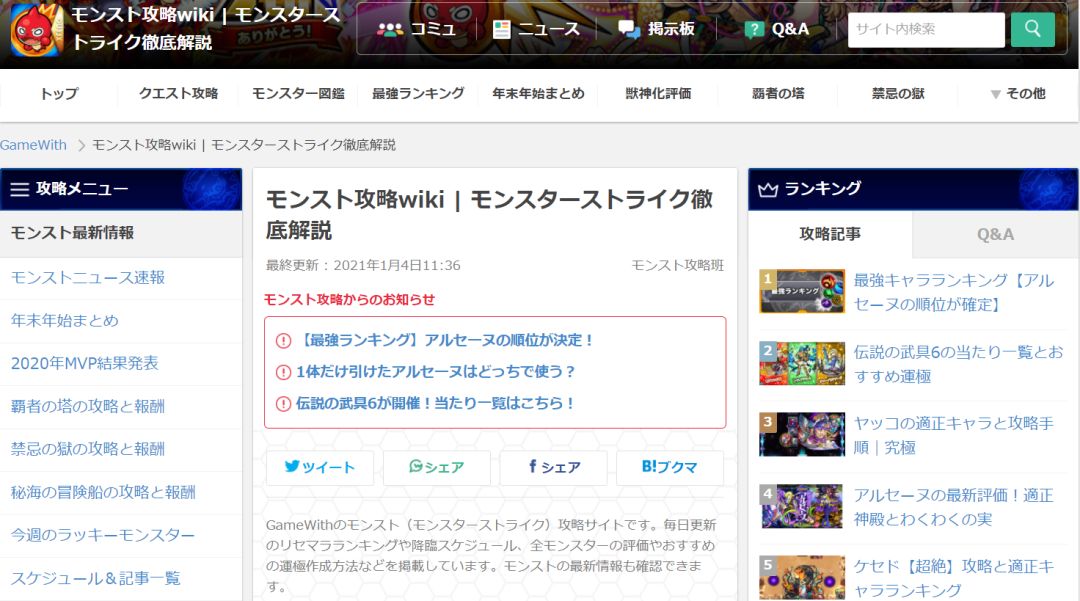
Task: Click the hamburger icon beside 攻略メニュー
Action: tap(19, 189)
